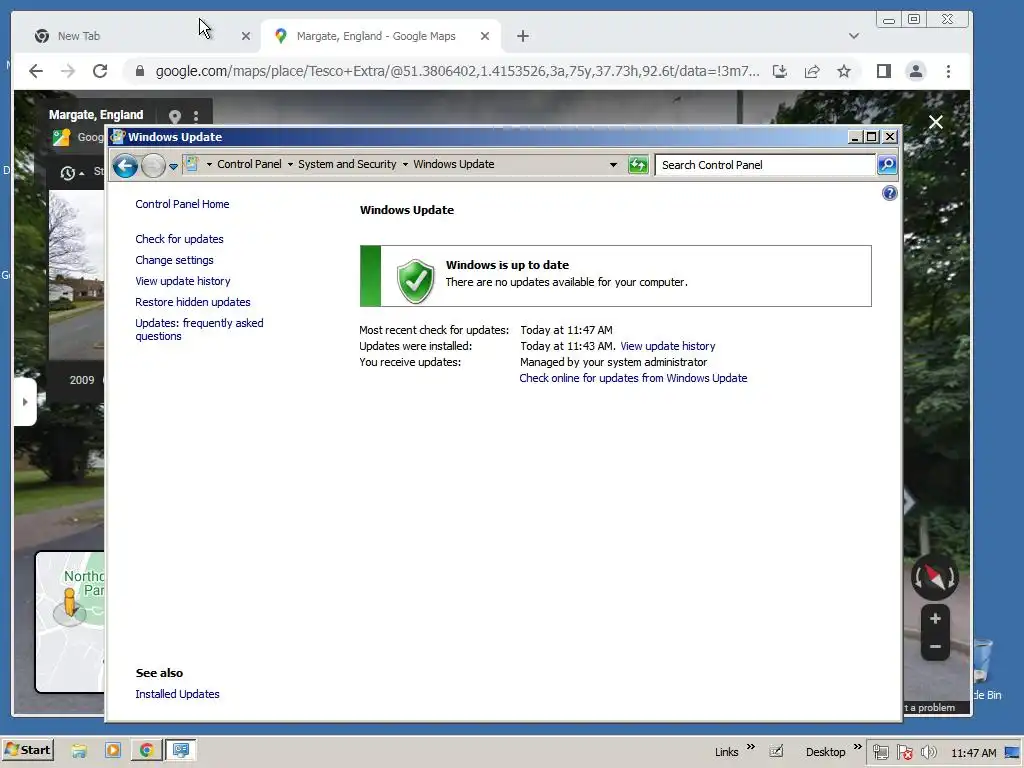Open Control Panel Home
Image resolution: width=1024 pixels, height=768 pixels.
[x=182, y=204]
